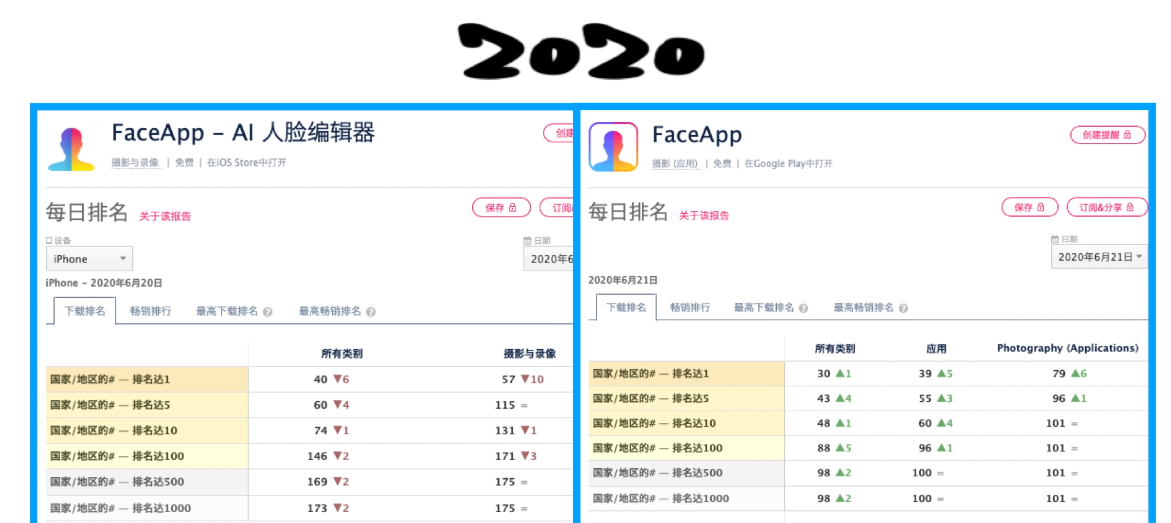This screenshot has height=523, width=1171.
Task: Open 关于该报告 link in iOS panel
Action: [165, 216]
